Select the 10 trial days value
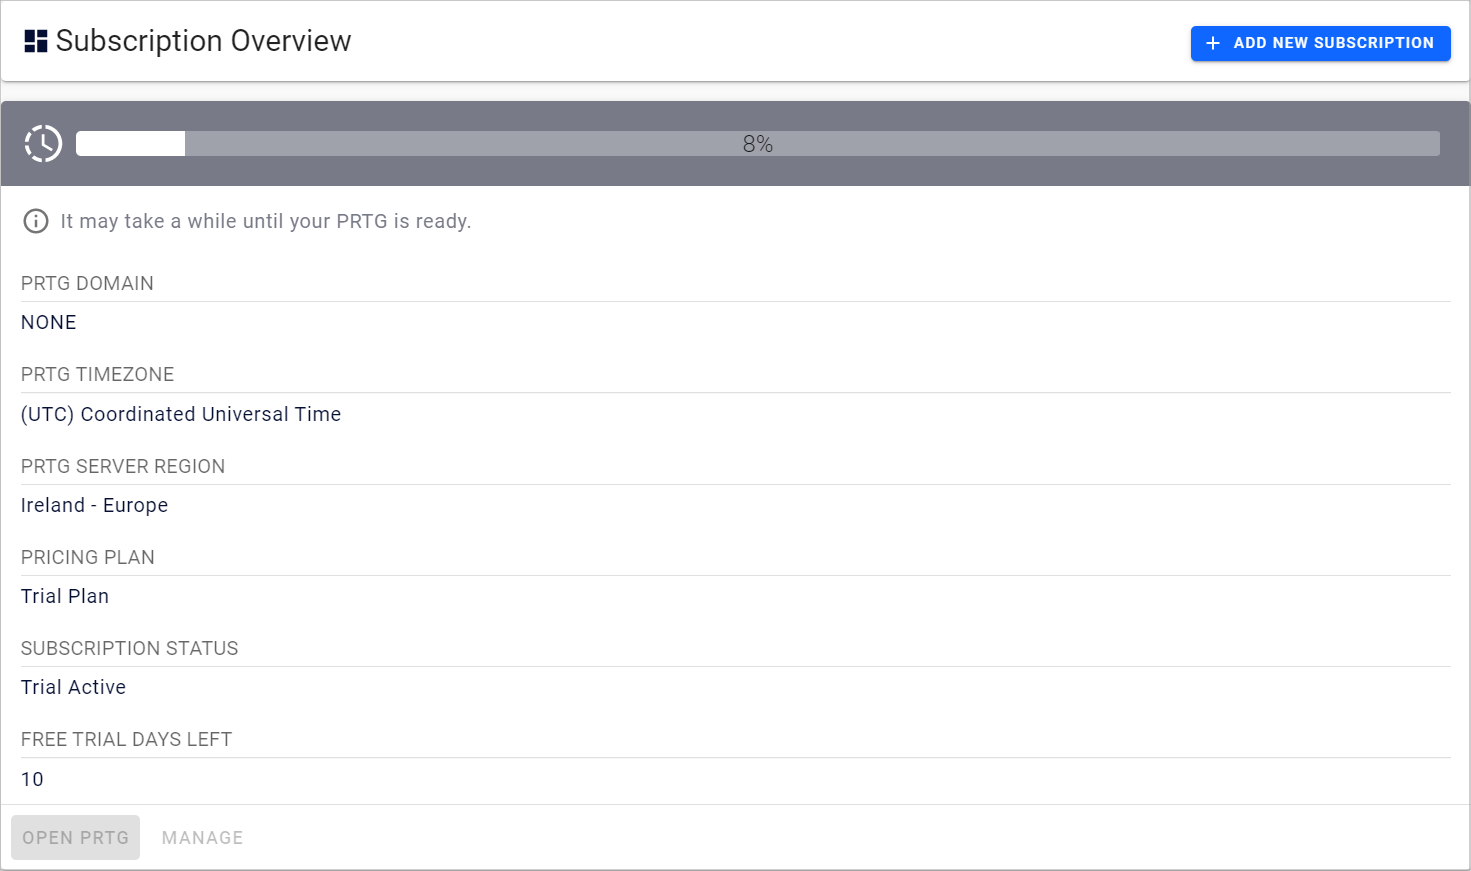 coord(32,779)
